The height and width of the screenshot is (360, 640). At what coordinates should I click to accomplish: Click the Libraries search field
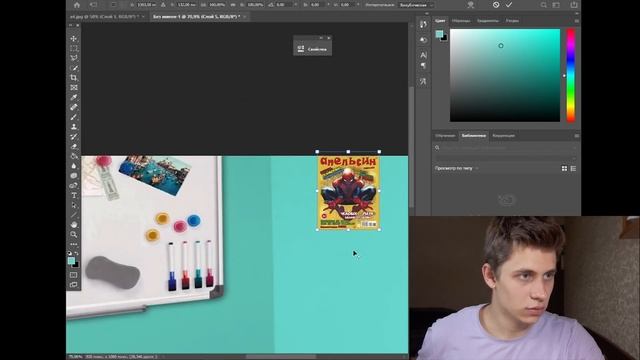506,147
